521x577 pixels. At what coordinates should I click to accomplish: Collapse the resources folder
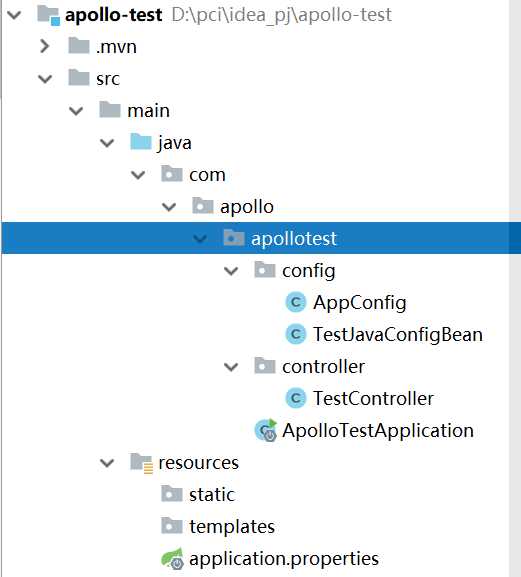(x=107, y=463)
